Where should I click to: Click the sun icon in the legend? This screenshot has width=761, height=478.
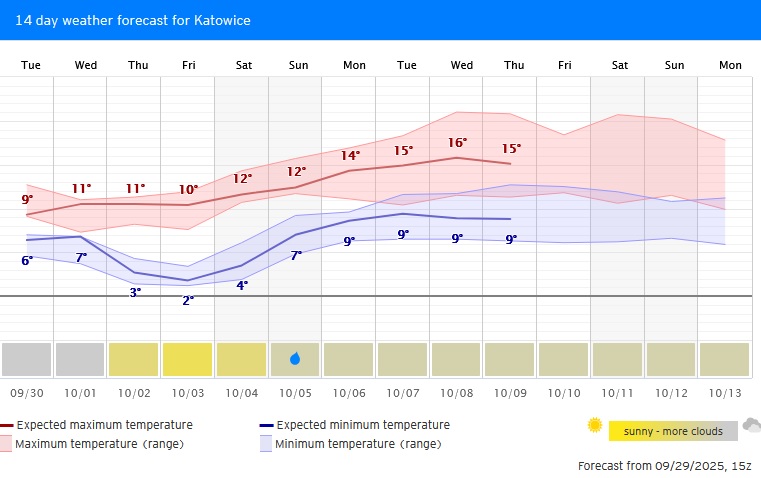pyautogui.click(x=595, y=426)
